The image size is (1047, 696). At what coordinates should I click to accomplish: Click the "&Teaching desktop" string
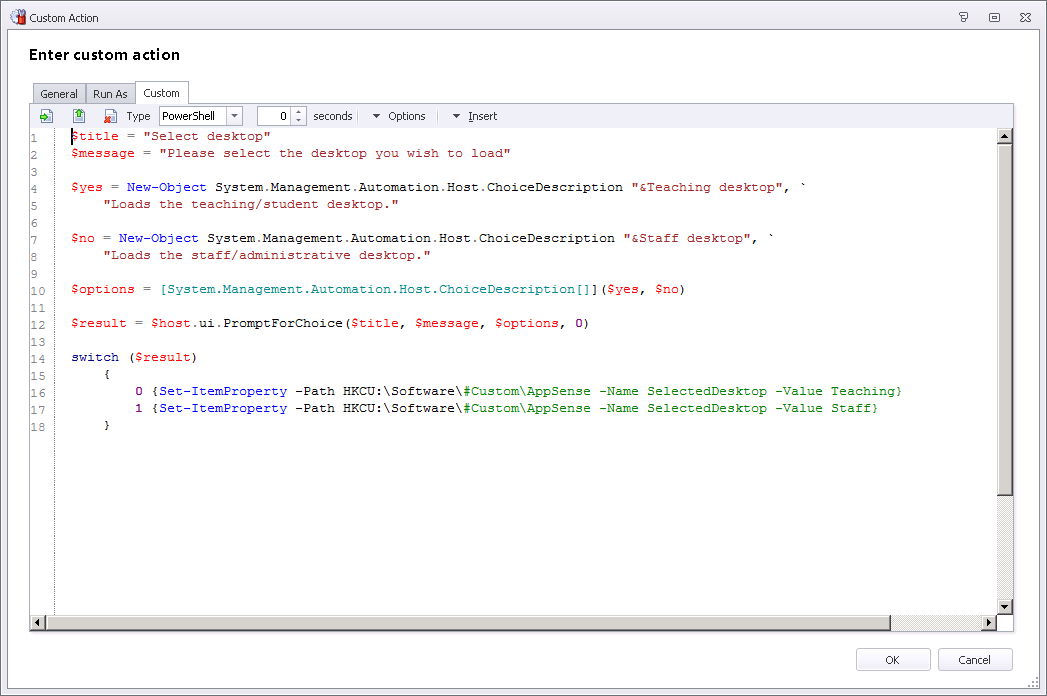pyautogui.click(x=707, y=188)
